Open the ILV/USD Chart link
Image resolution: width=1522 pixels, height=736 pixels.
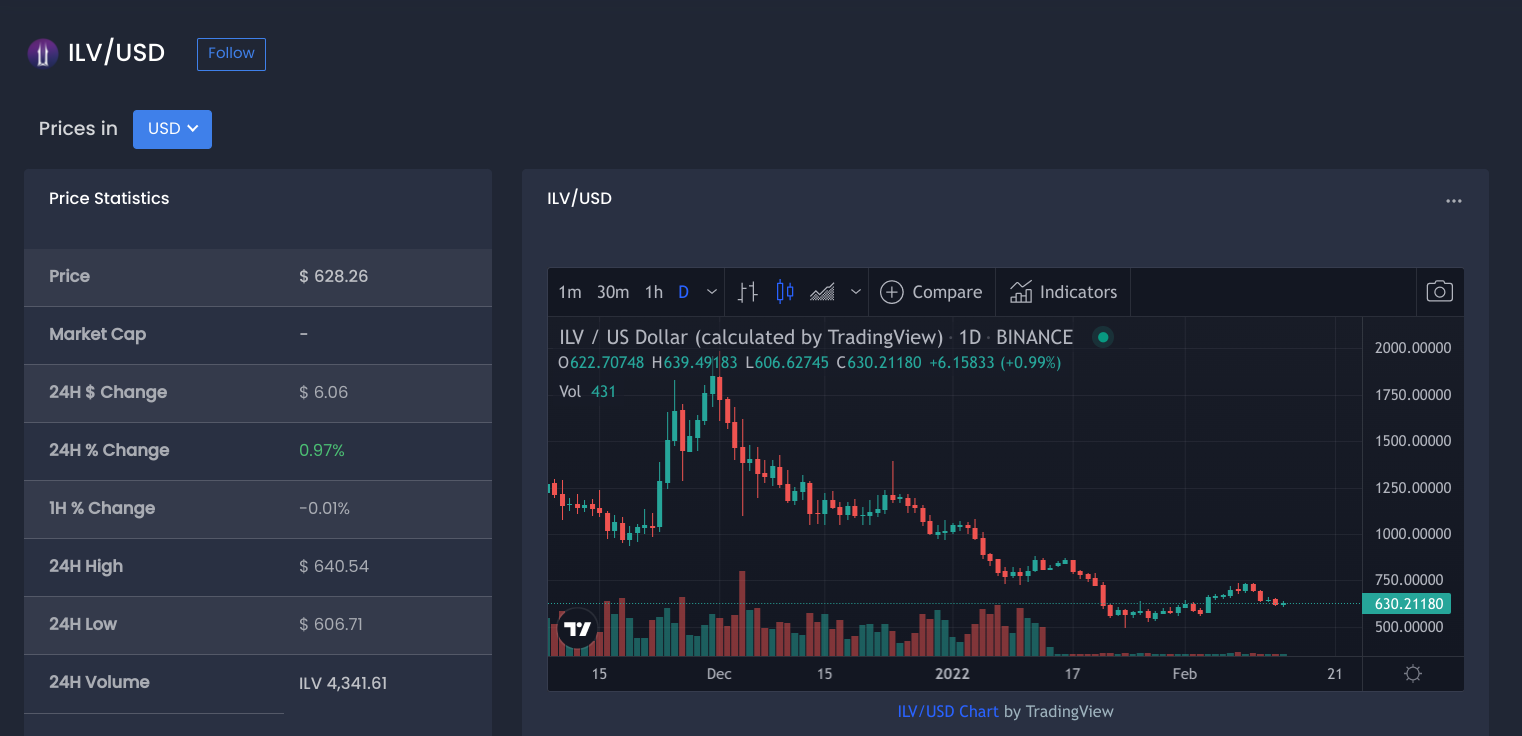948,711
